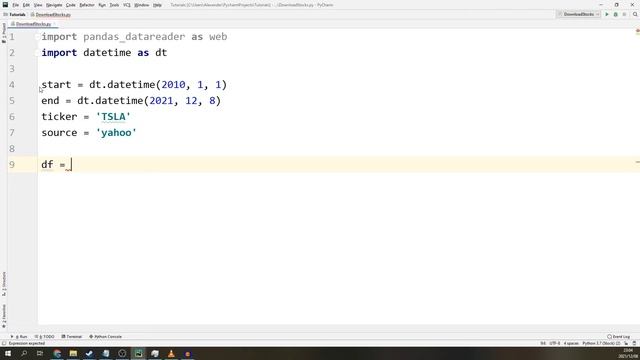Click the 4 spaces indent selector
Screen dimensions: 640x360
pos(571,344)
